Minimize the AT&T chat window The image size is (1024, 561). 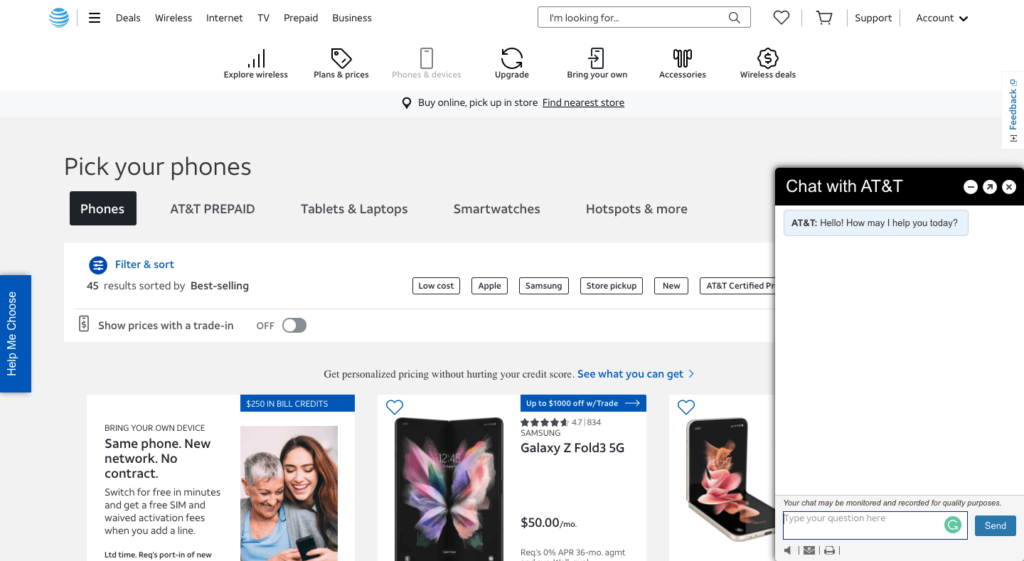tap(970, 187)
